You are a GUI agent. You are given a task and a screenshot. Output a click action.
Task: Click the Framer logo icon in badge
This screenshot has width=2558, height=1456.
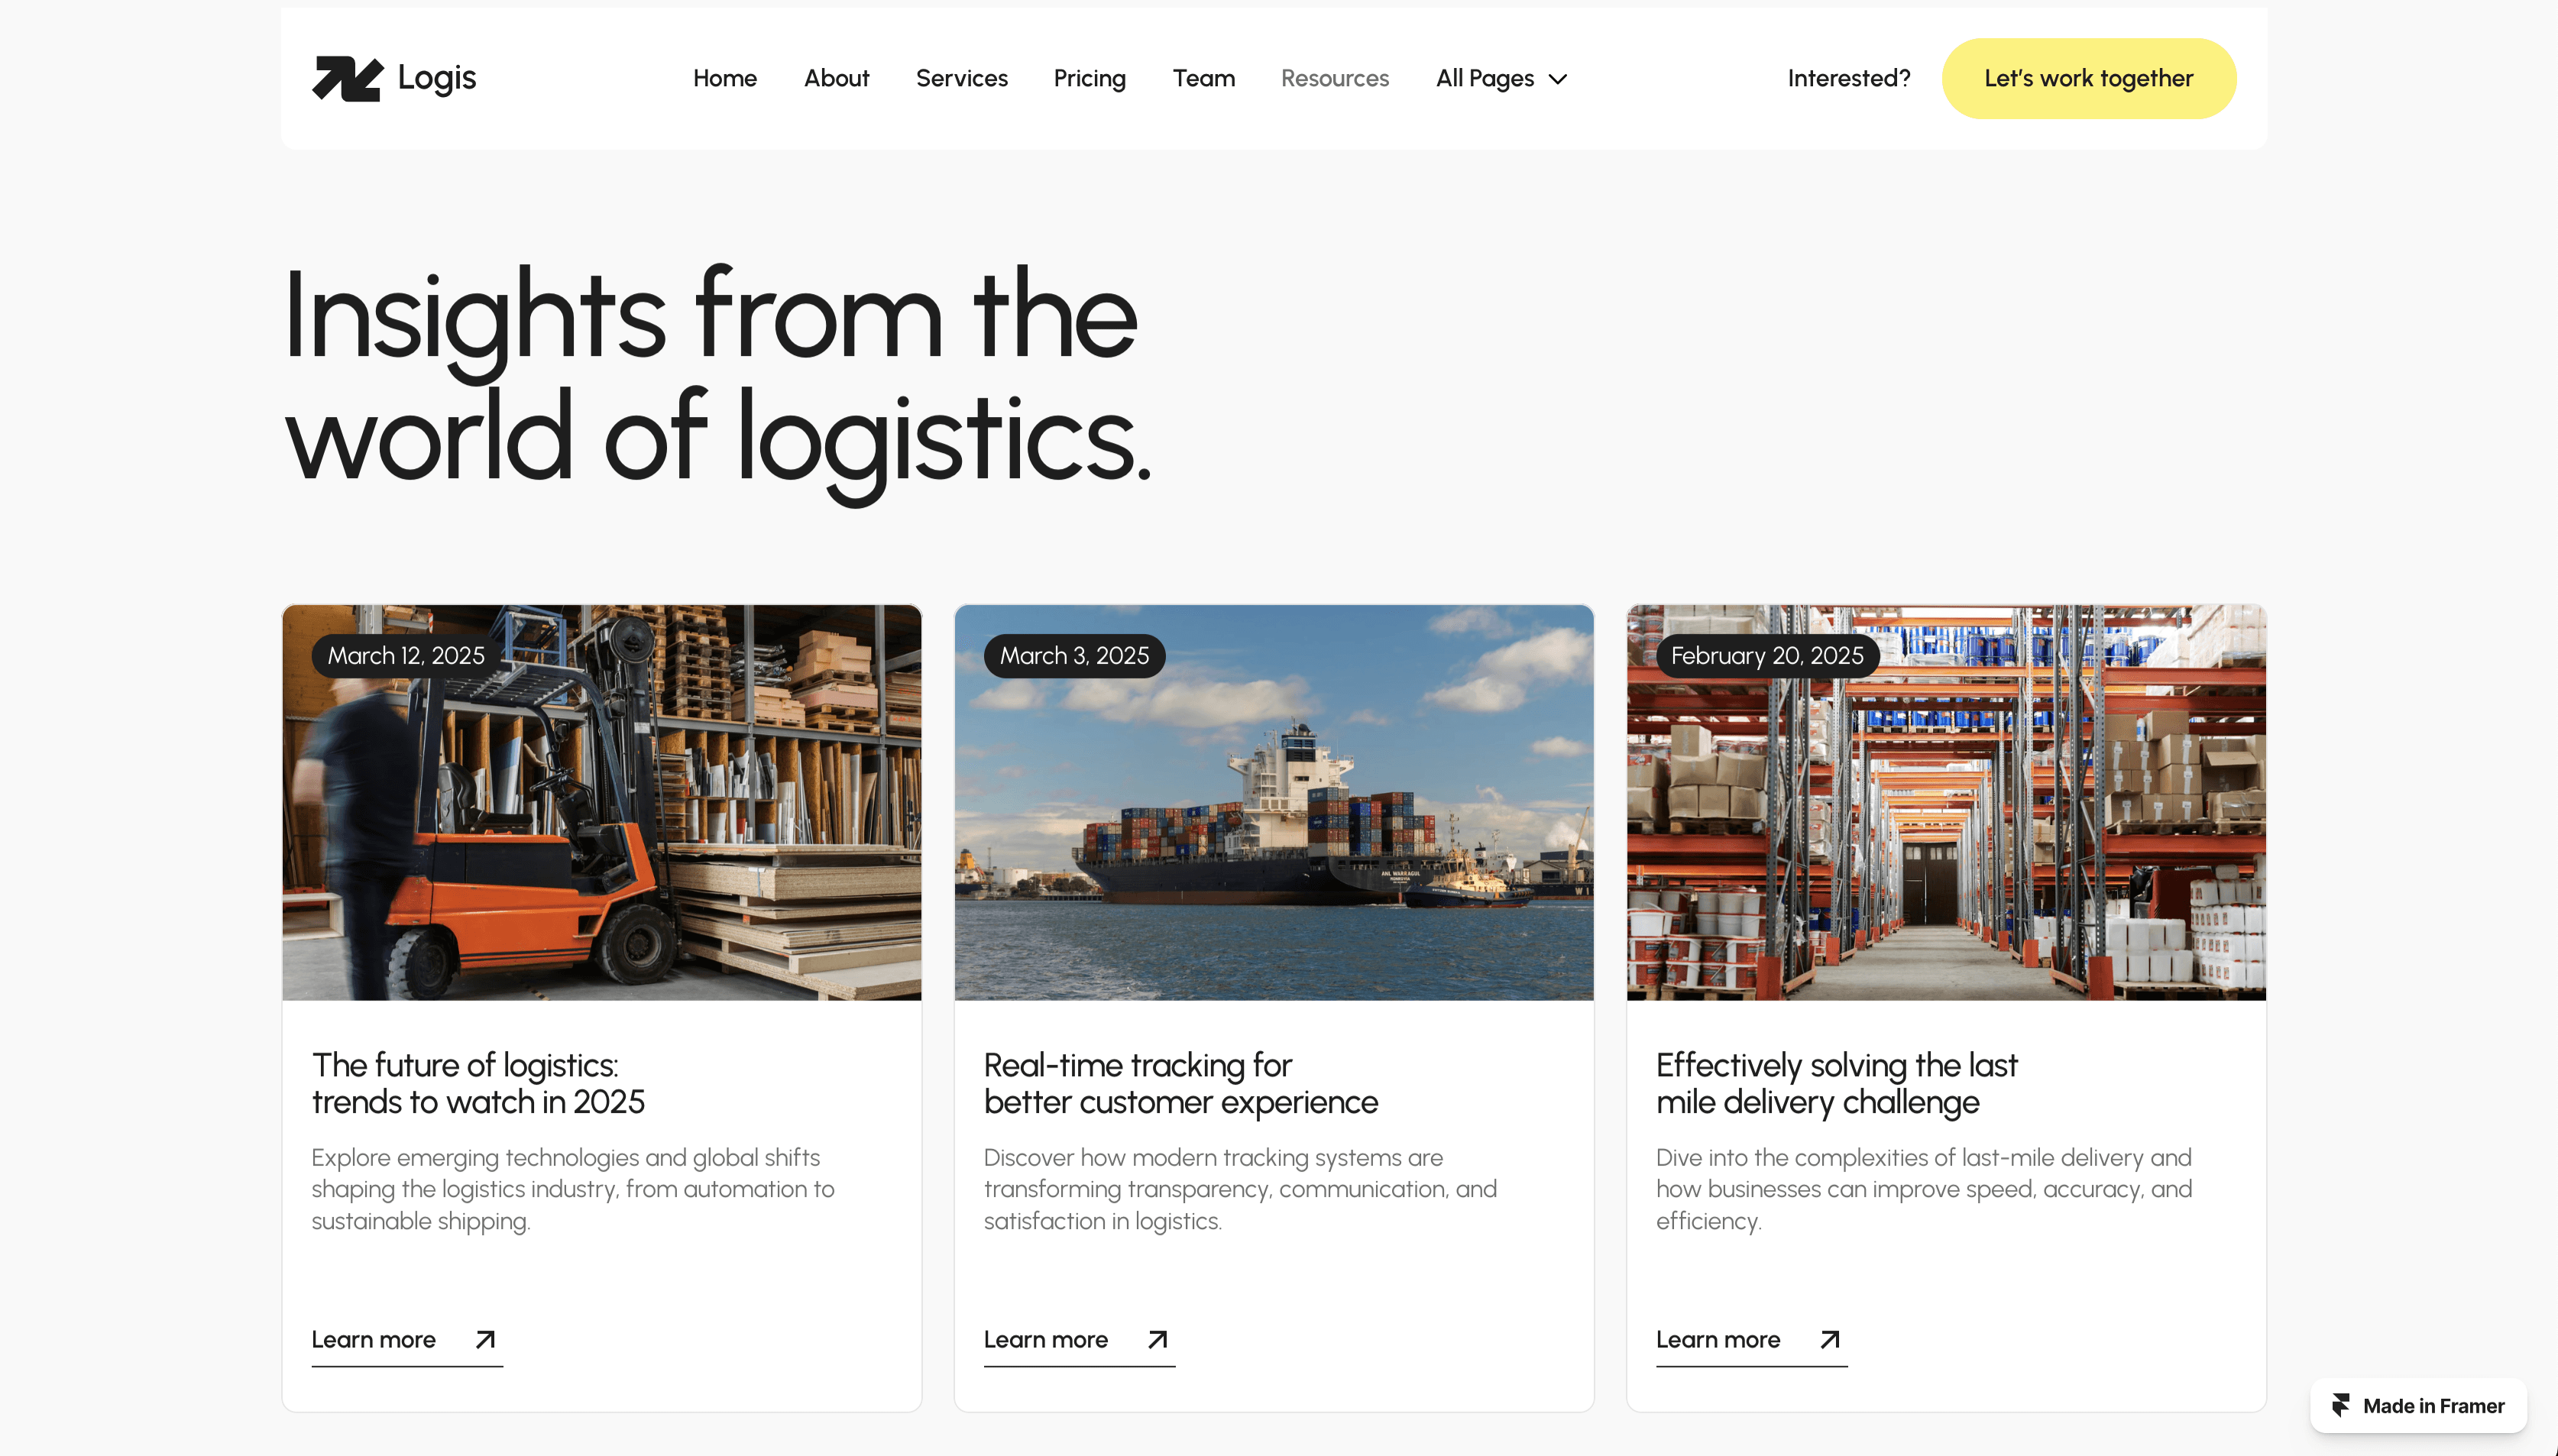(2340, 1405)
